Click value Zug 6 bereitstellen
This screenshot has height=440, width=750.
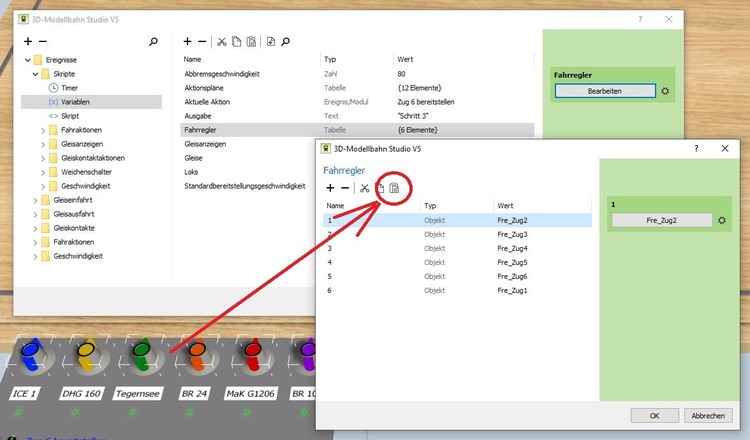tap(426, 102)
